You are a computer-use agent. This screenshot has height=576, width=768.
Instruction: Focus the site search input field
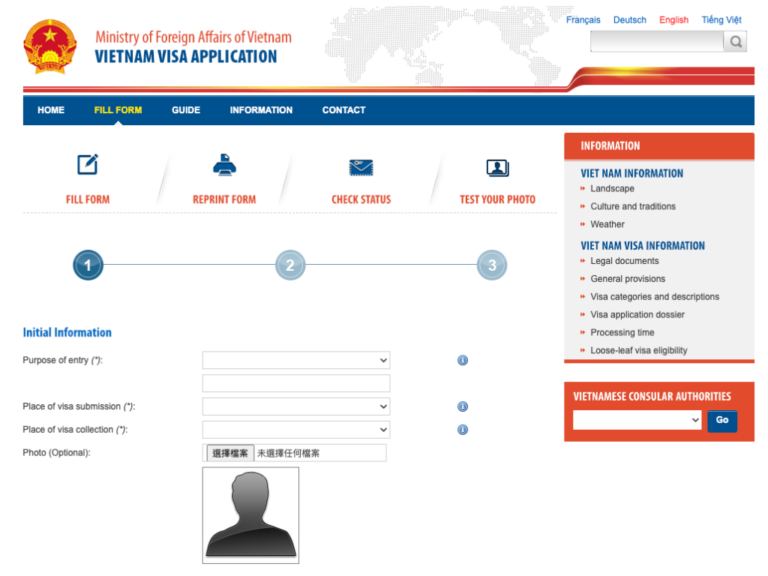657,42
